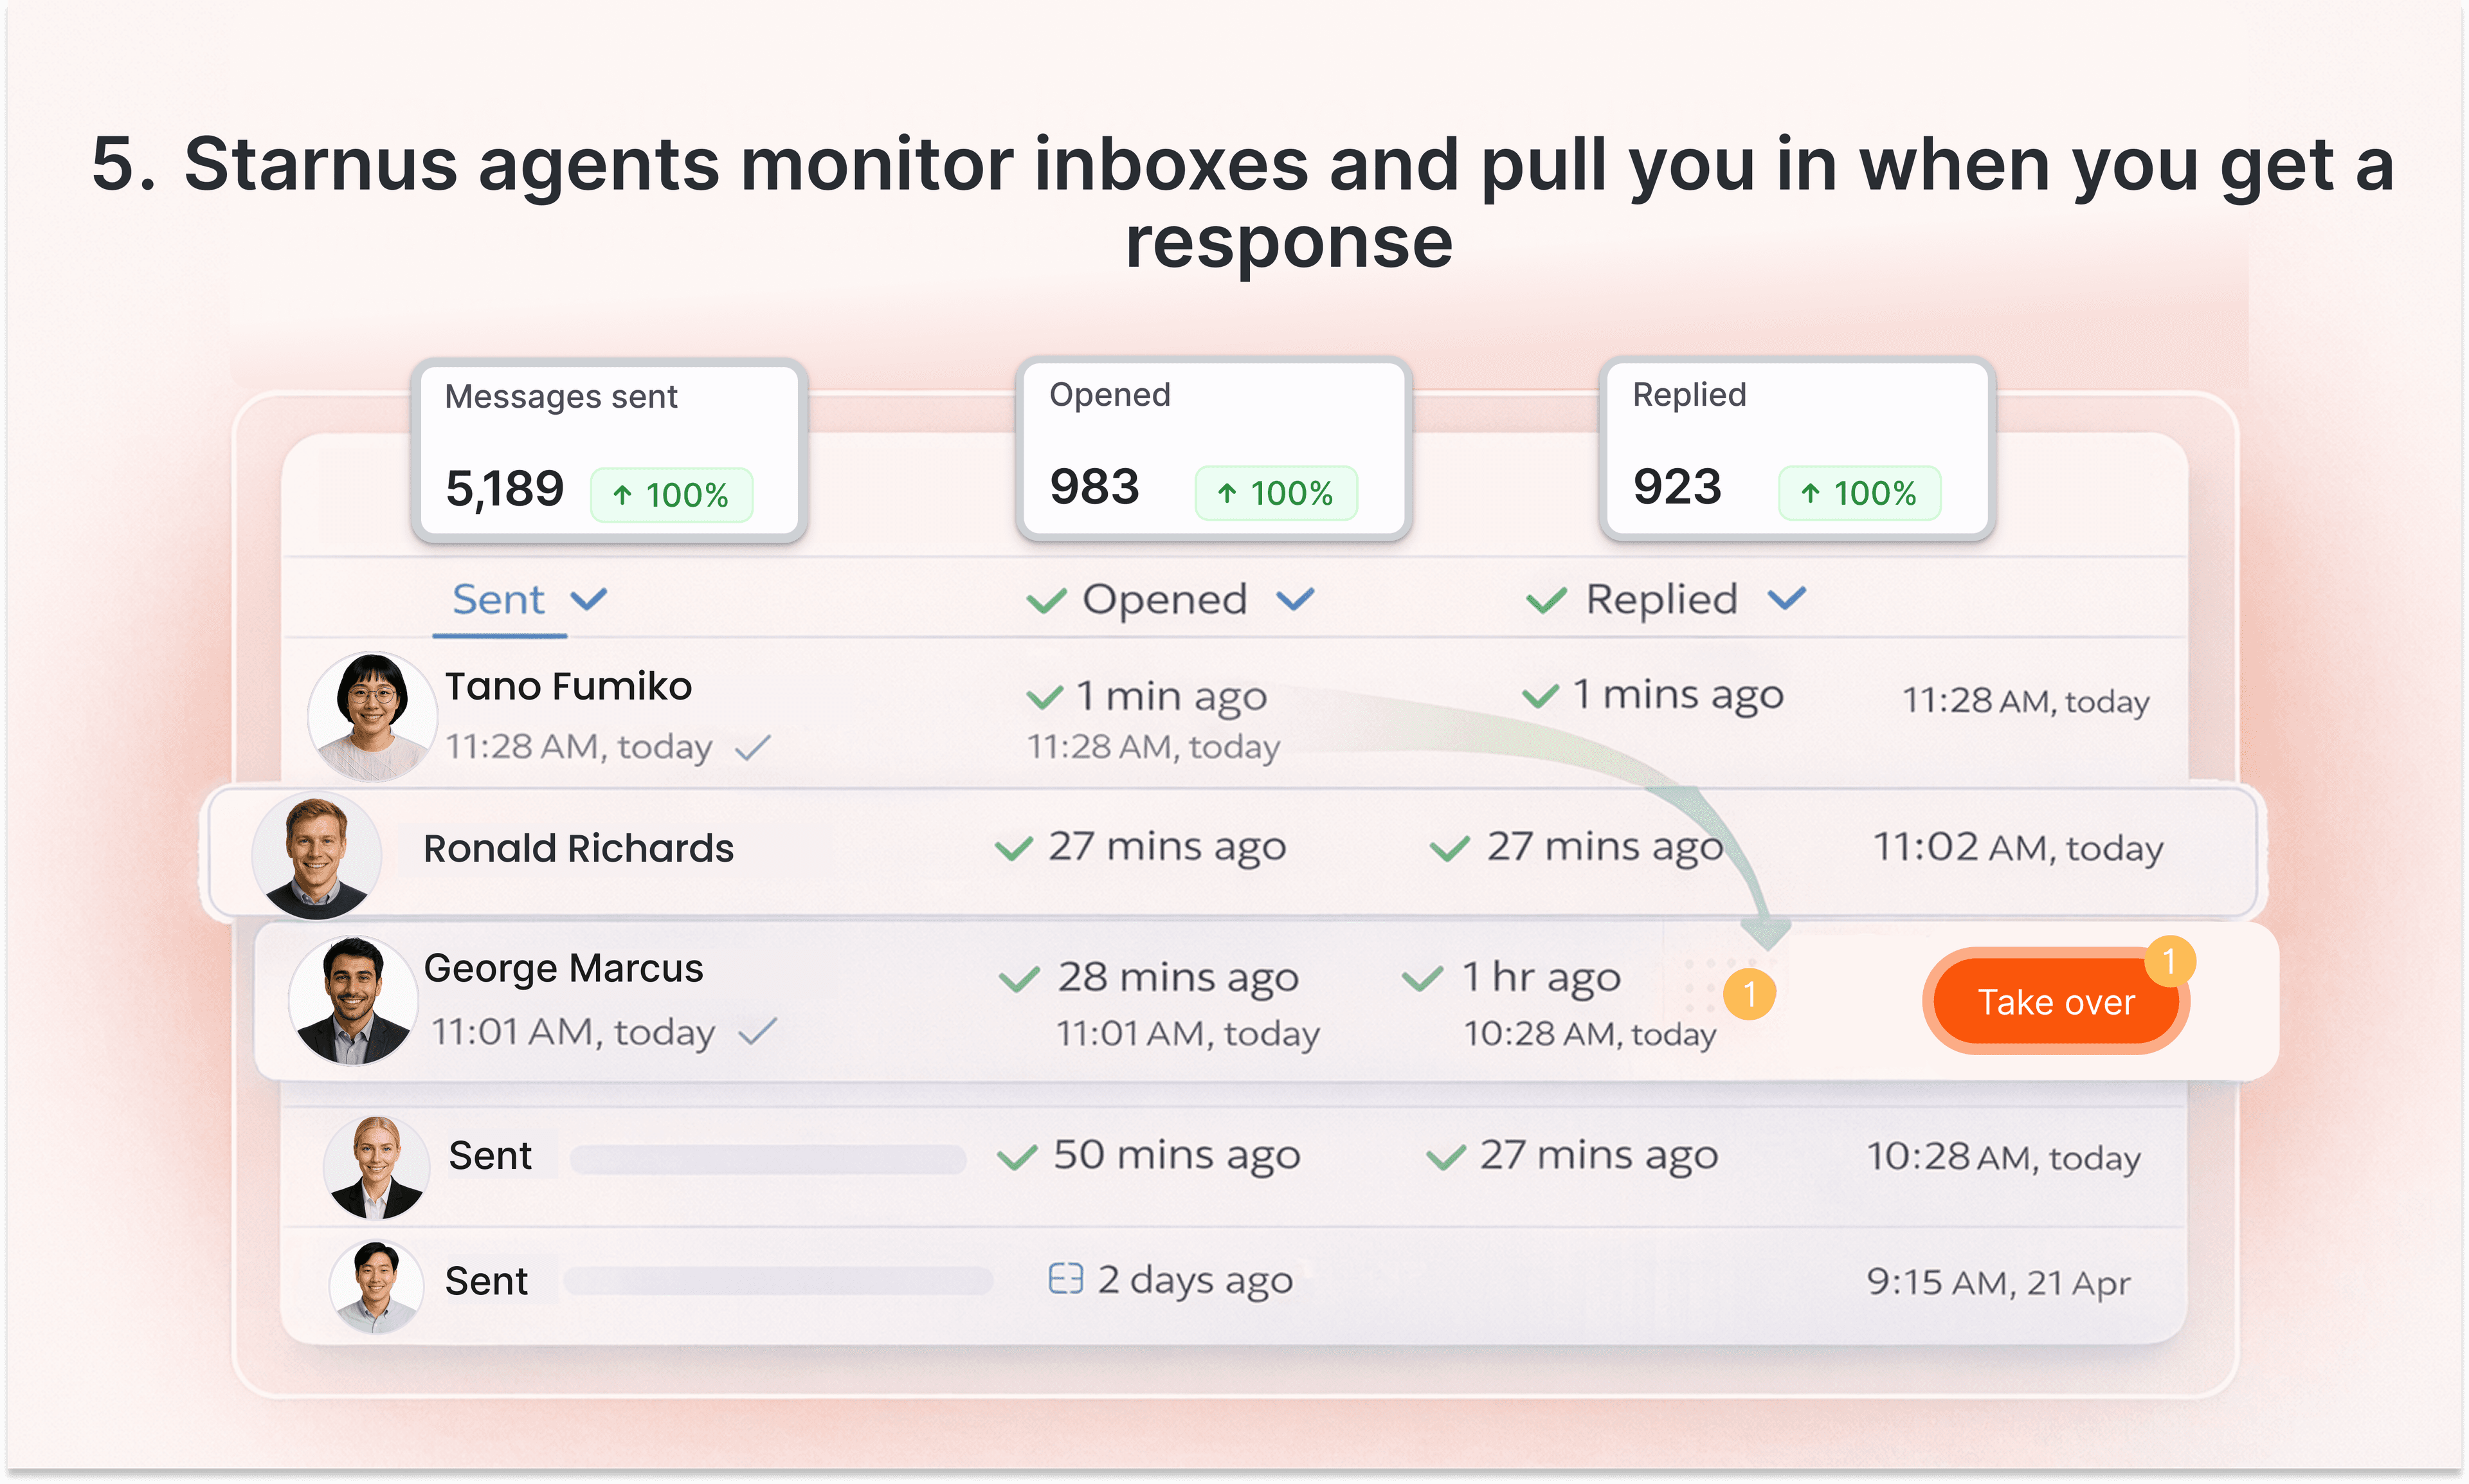Click the Opened 100% increase badge
The height and width of the screenshot is (1484, 2469).
pyautogui.click(x=1275, y=493)
